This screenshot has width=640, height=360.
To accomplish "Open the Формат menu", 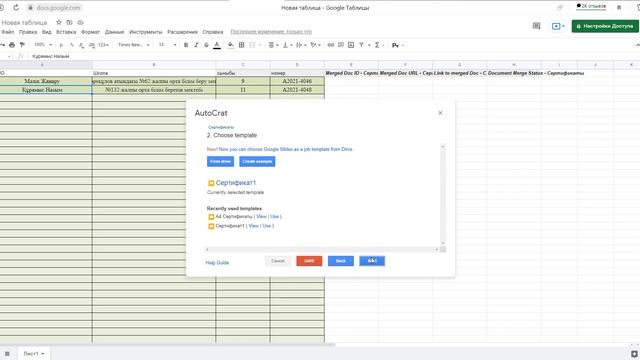I will point(90,32).
